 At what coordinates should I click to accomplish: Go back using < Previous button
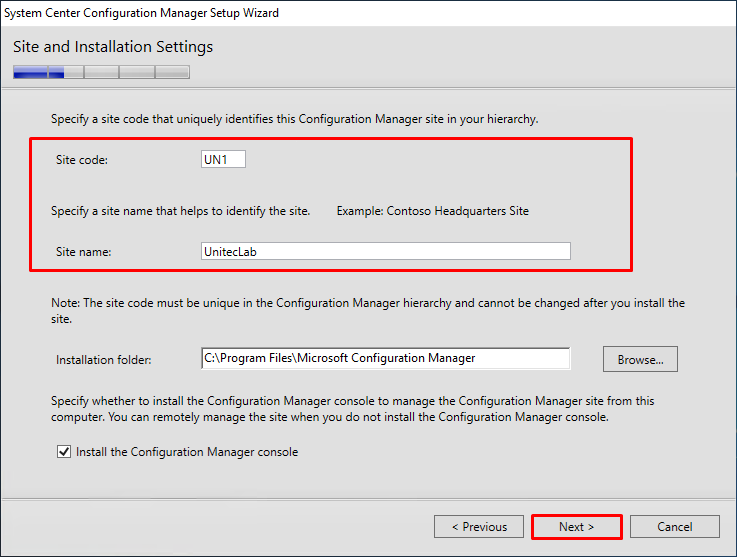coord(479,526)
